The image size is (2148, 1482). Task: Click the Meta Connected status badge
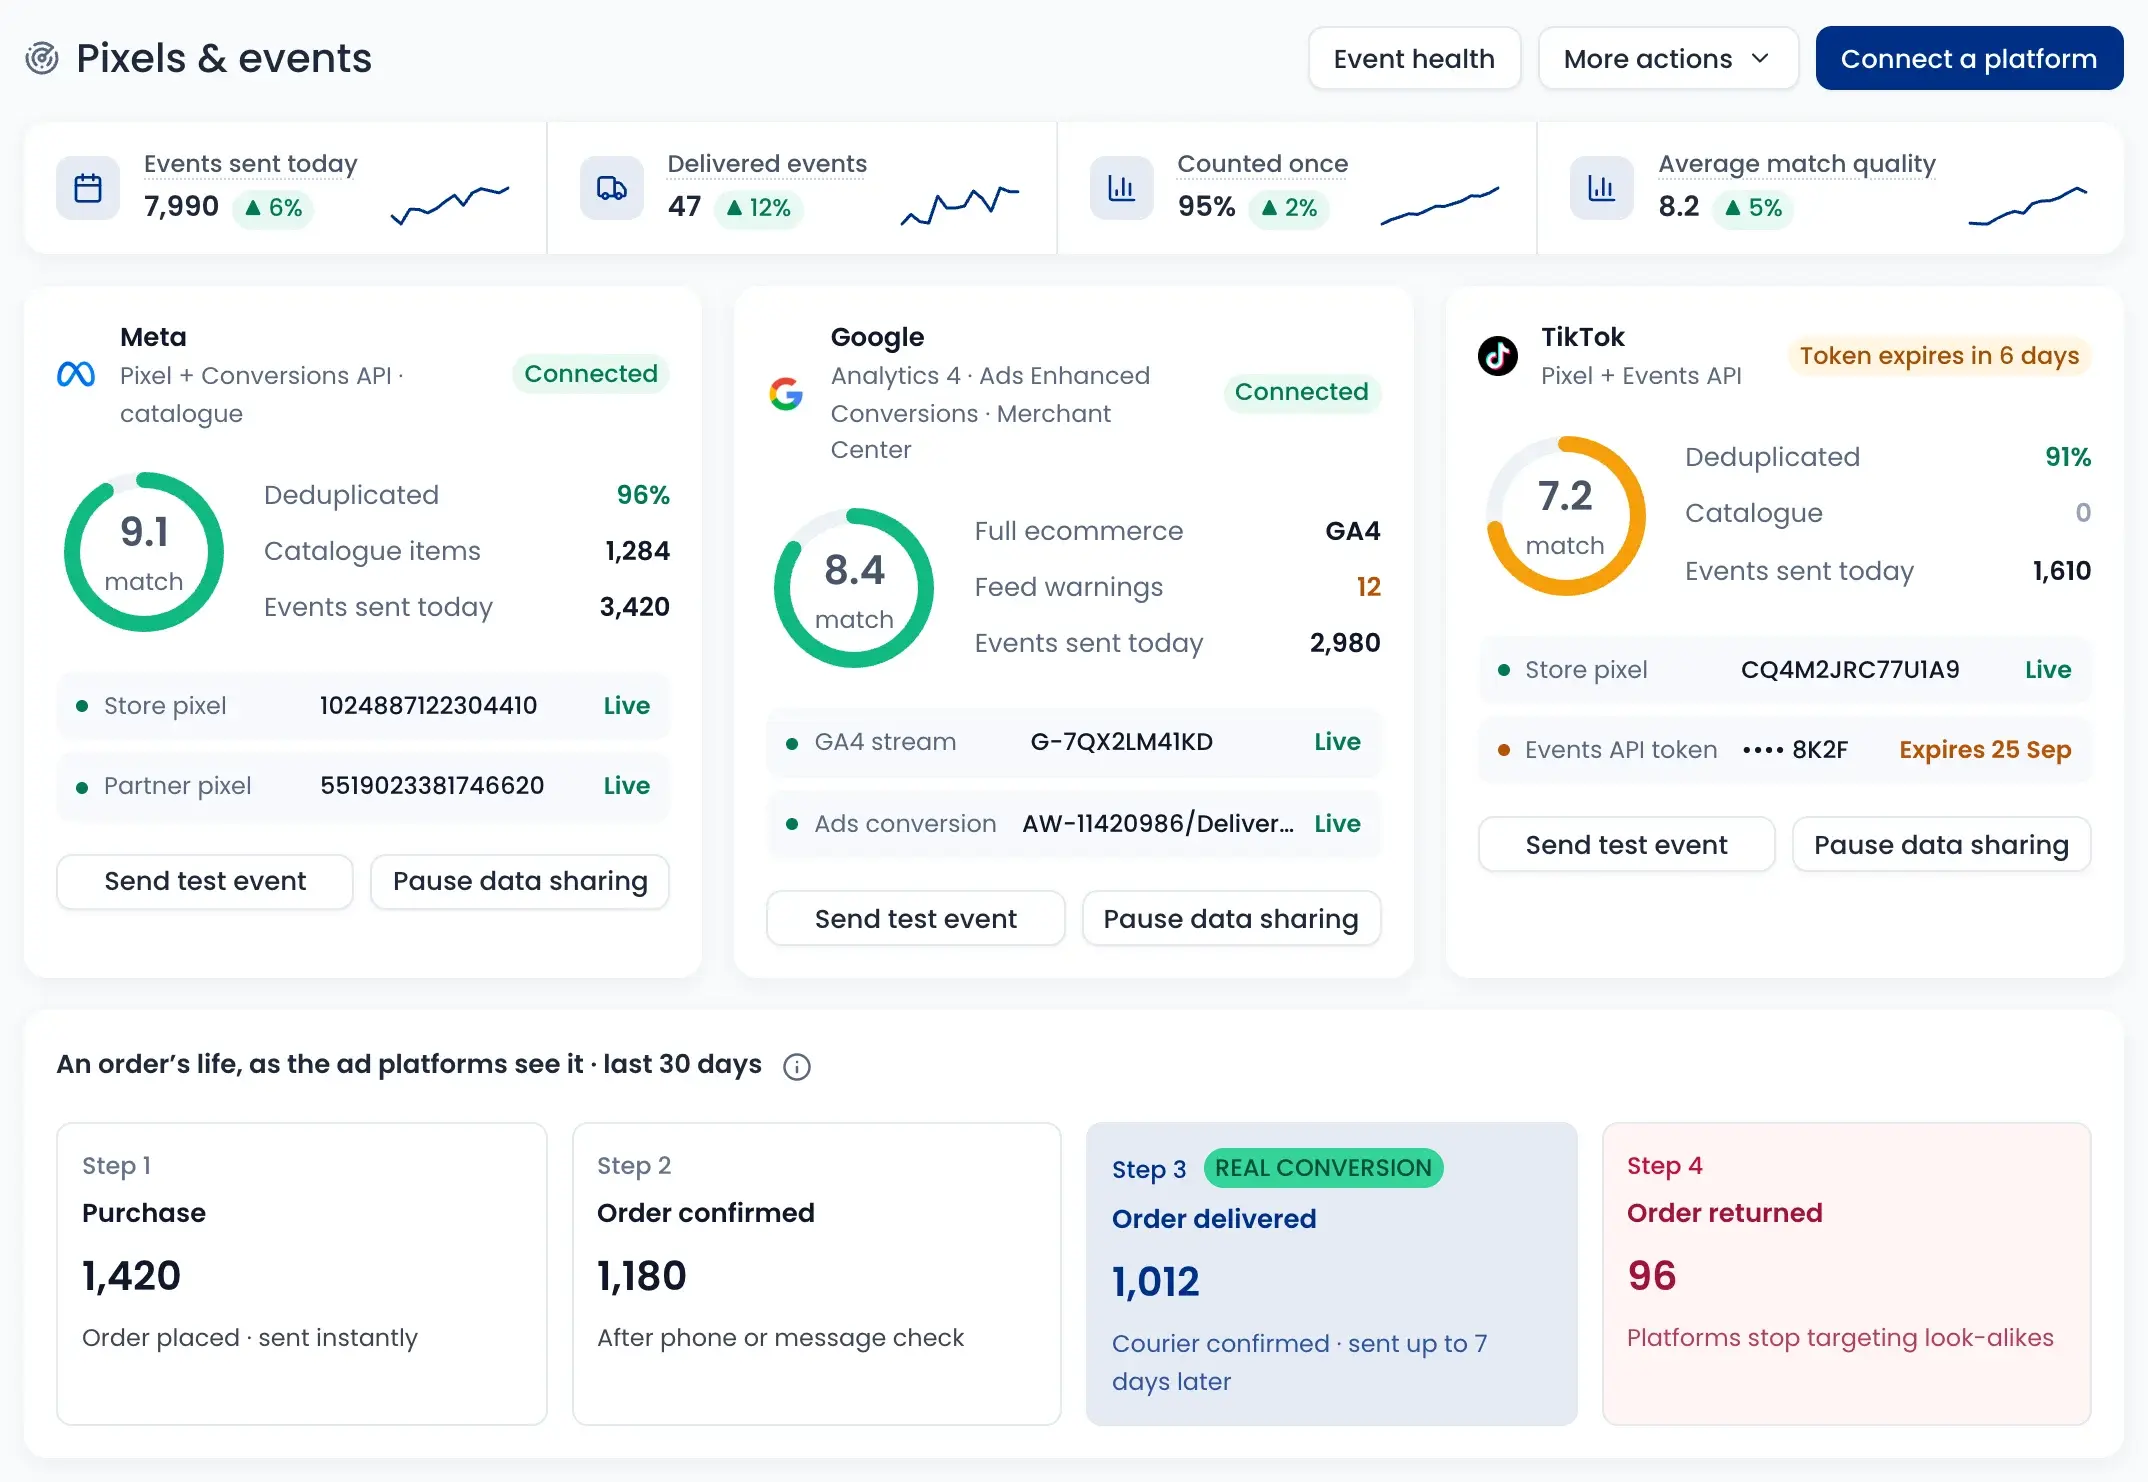click(591, 374)
